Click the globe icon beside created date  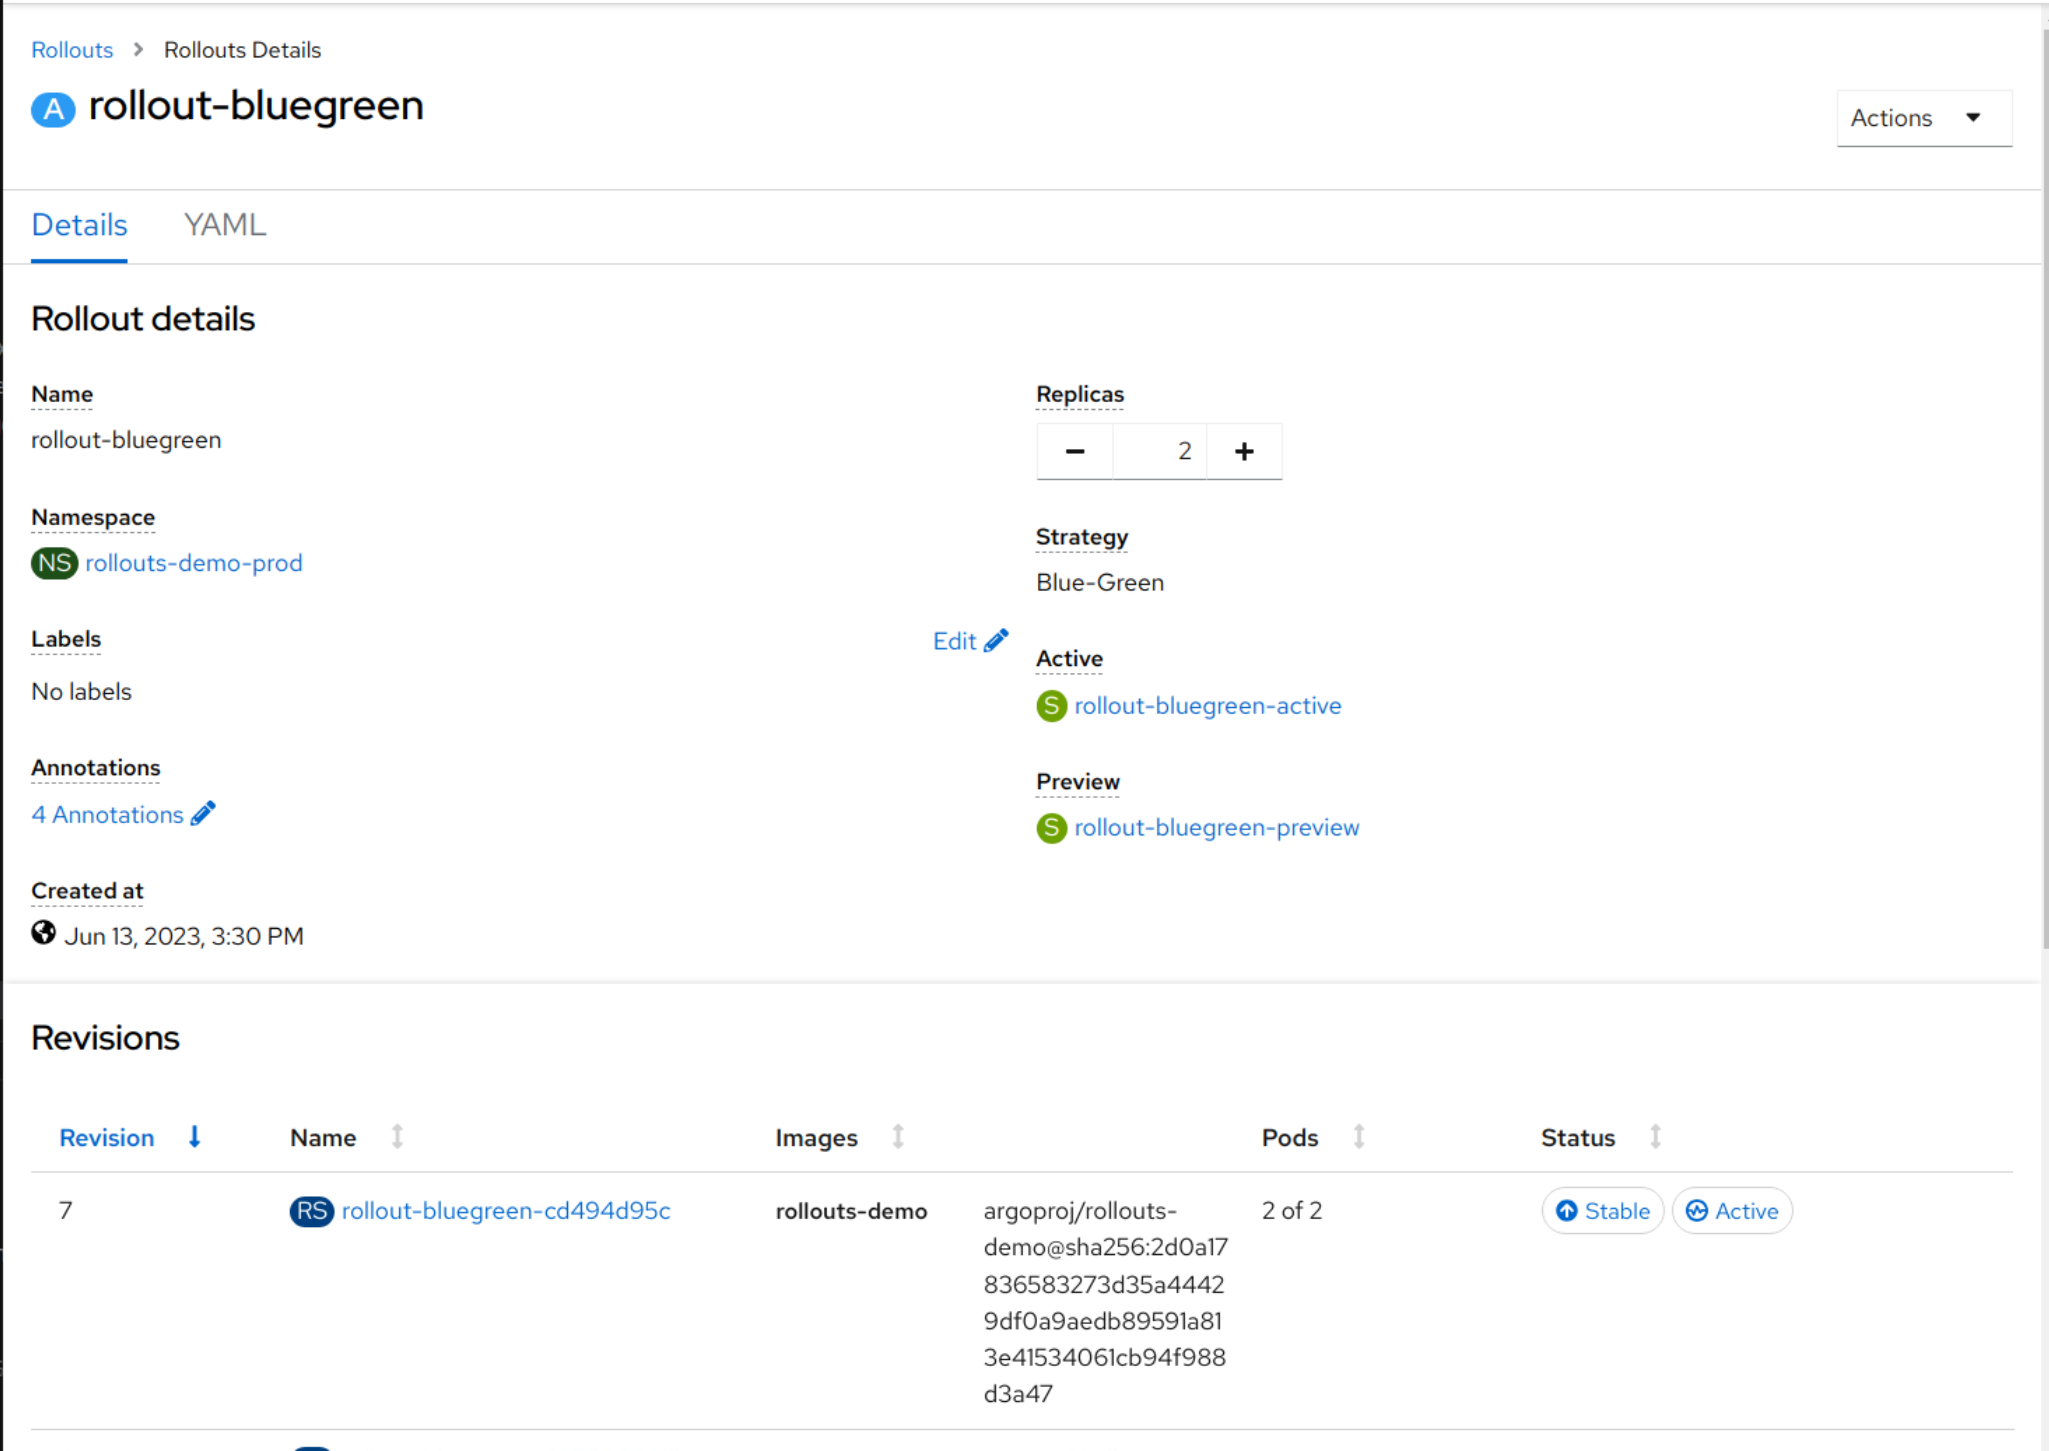43,933
